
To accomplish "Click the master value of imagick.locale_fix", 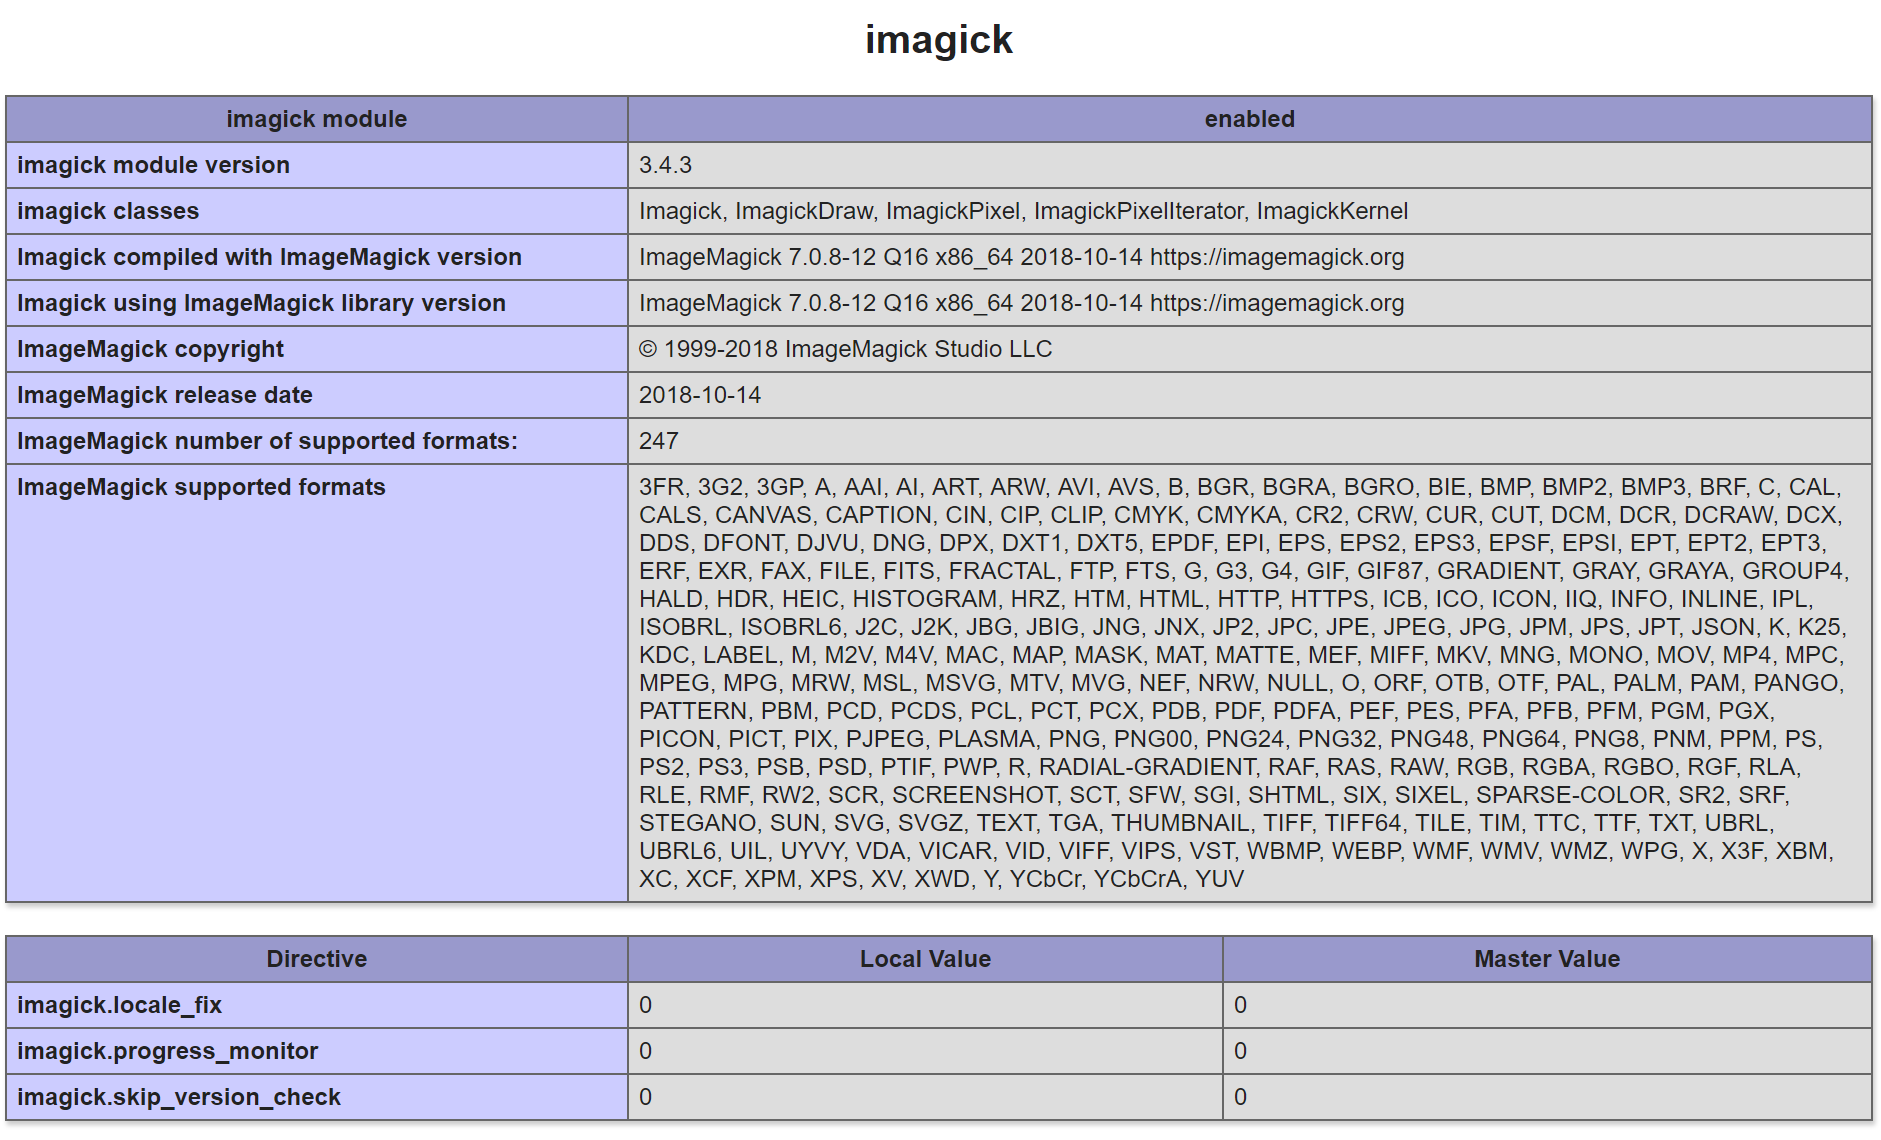I will pos(1240,1005).
